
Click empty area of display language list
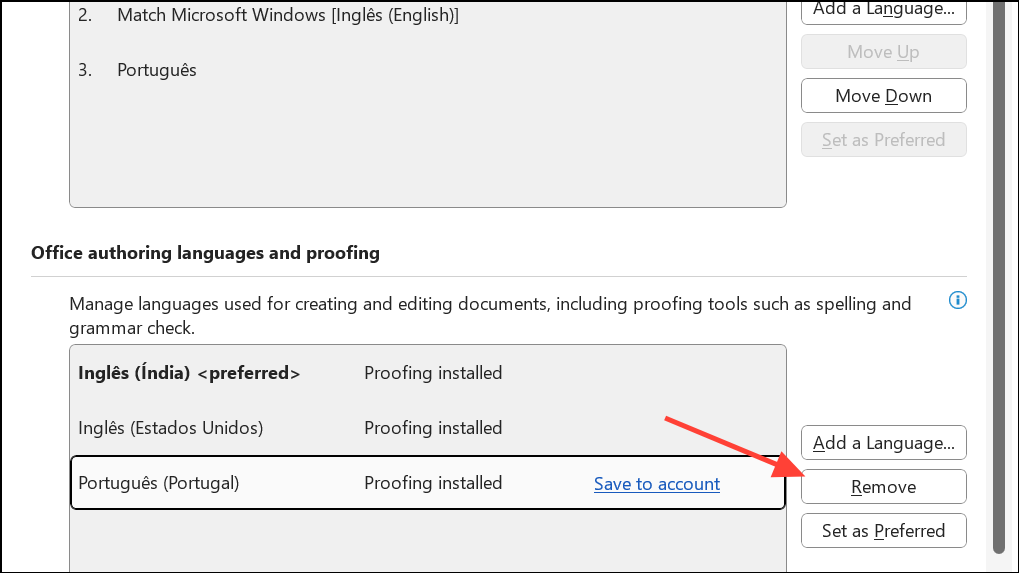pyautogui.click(x=428, y=149)
